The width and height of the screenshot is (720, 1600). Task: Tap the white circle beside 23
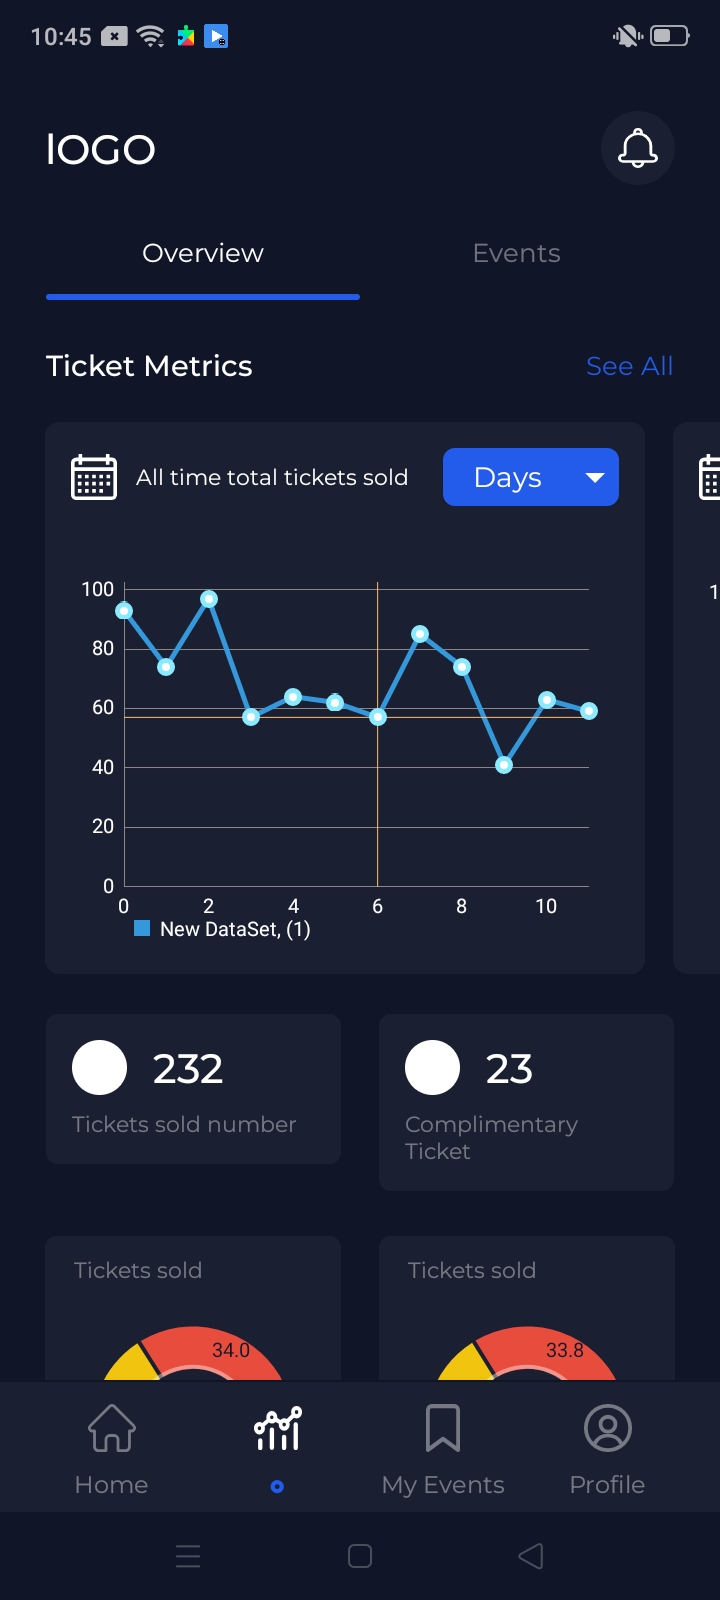click(432, 1068)
